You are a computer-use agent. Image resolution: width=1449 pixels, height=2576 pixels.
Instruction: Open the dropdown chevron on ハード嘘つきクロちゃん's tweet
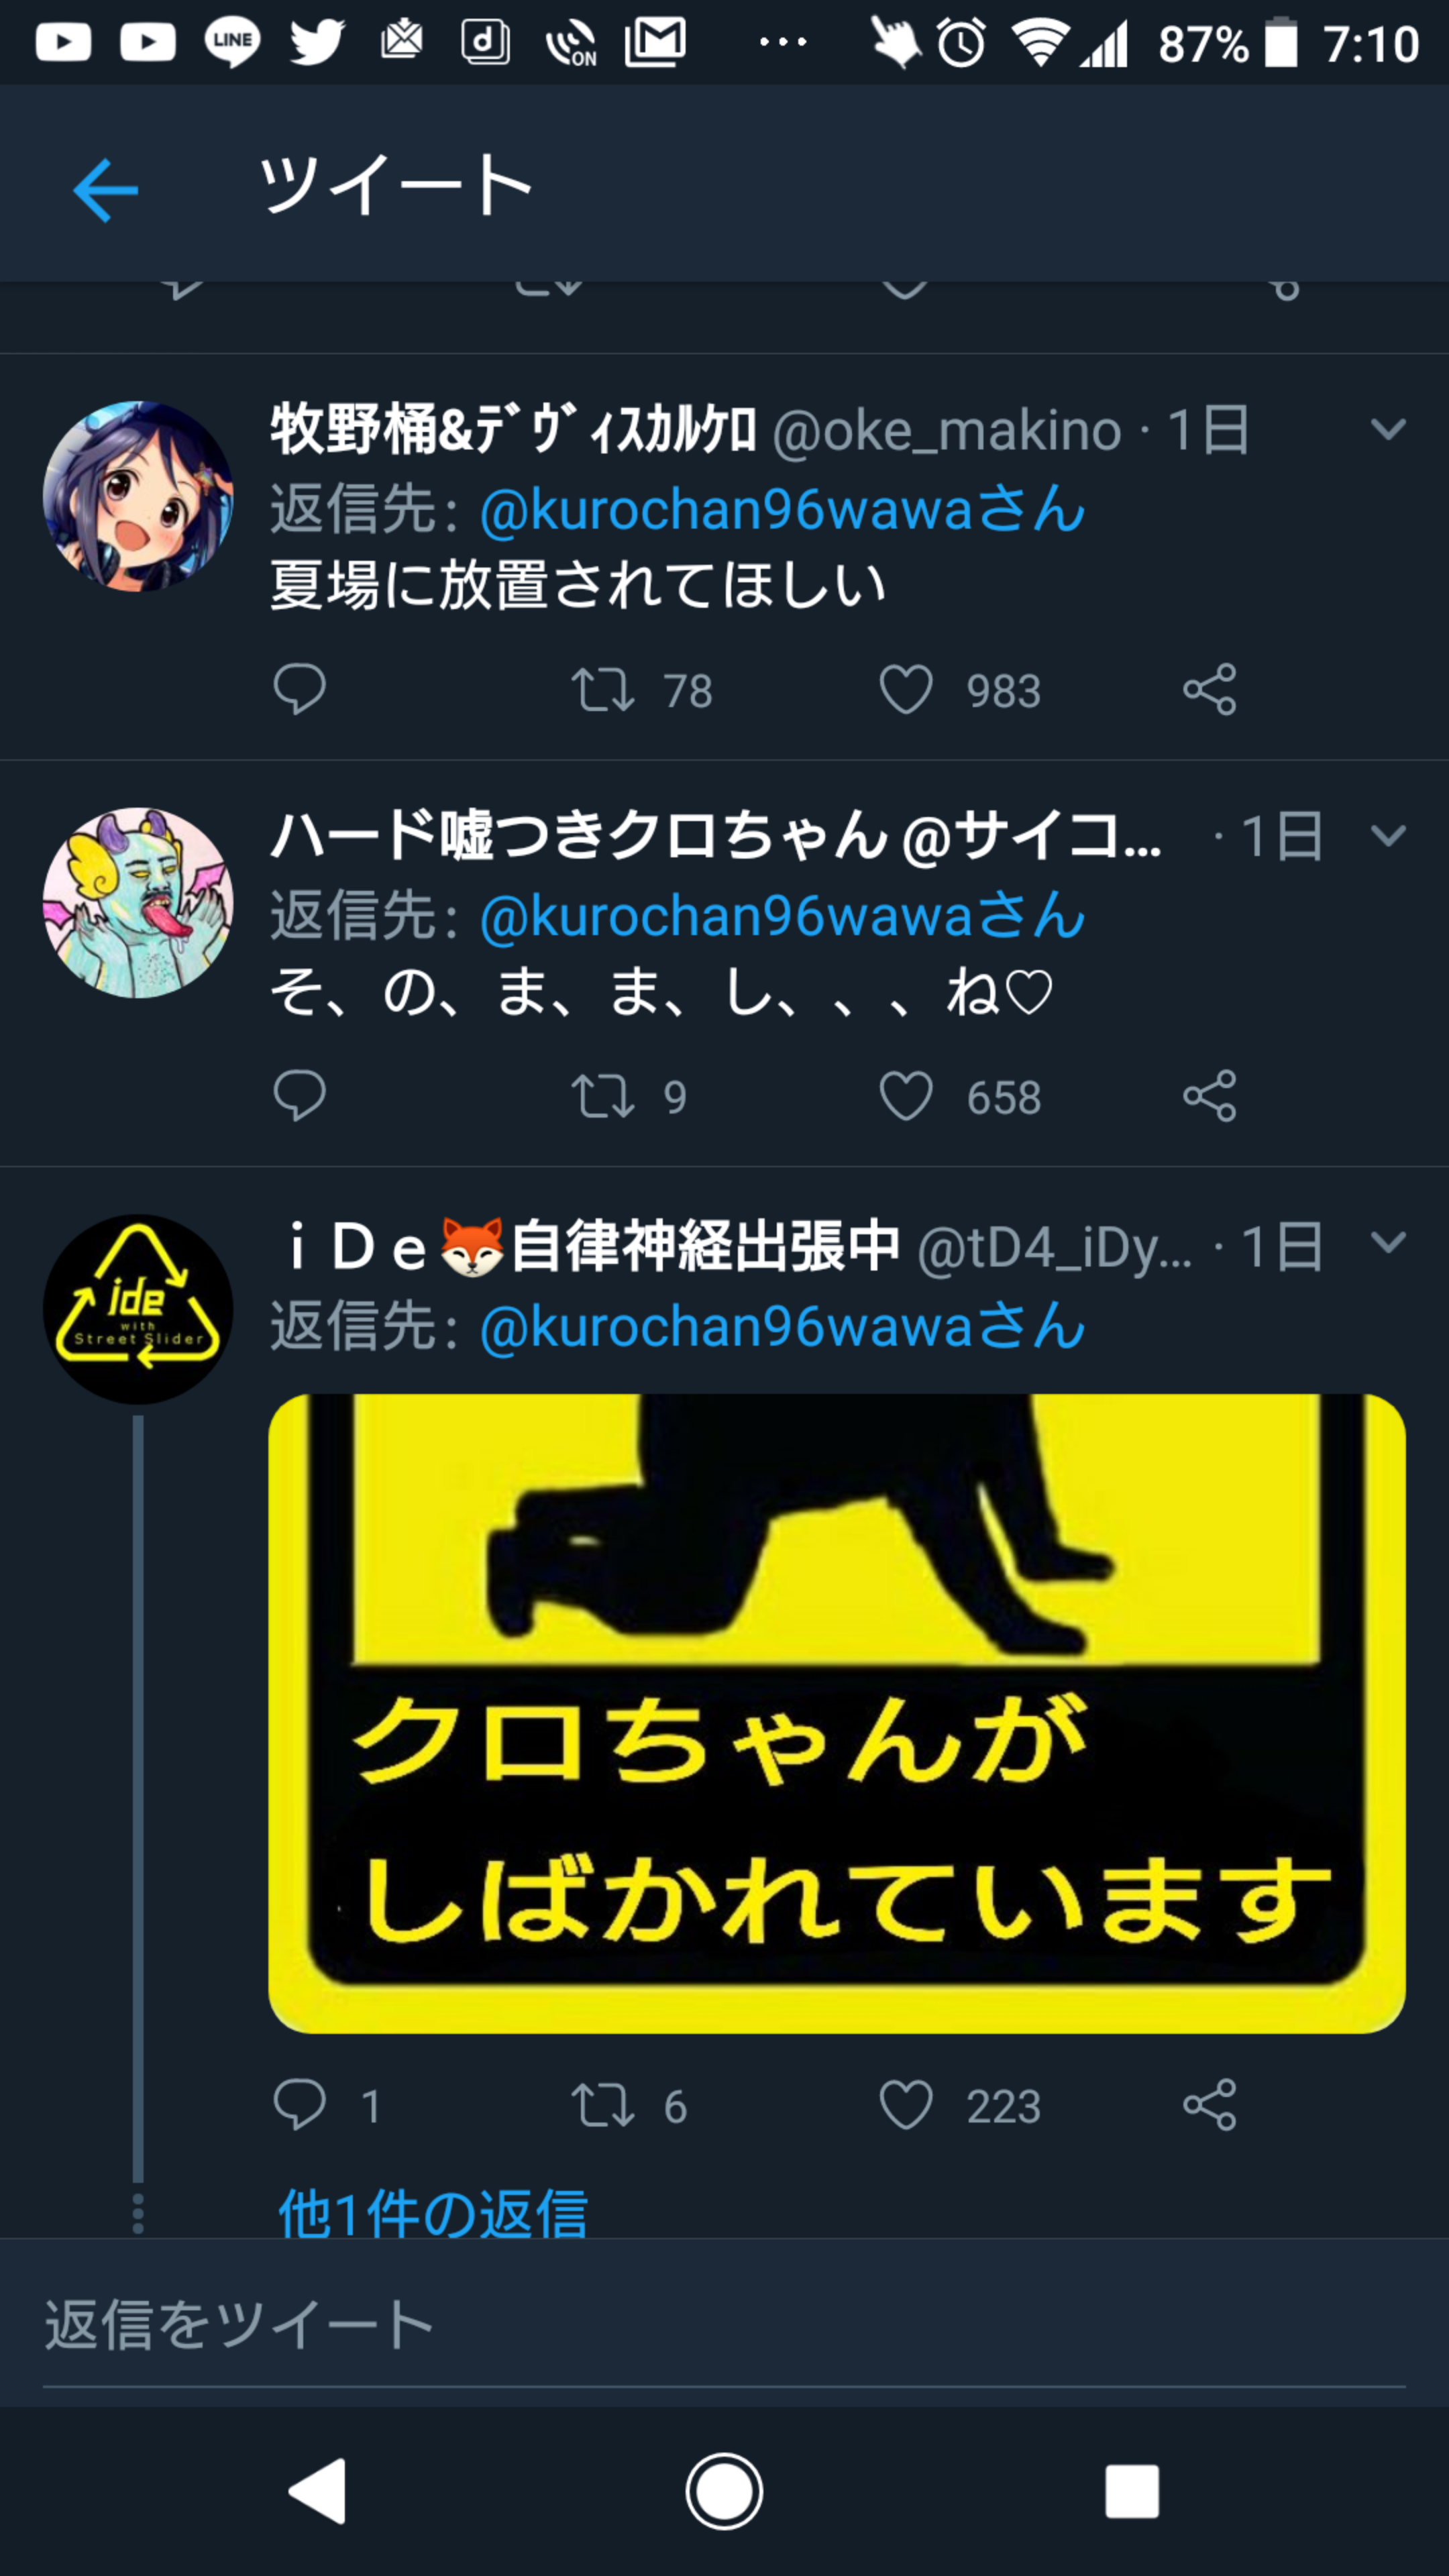click(1388, 835)
